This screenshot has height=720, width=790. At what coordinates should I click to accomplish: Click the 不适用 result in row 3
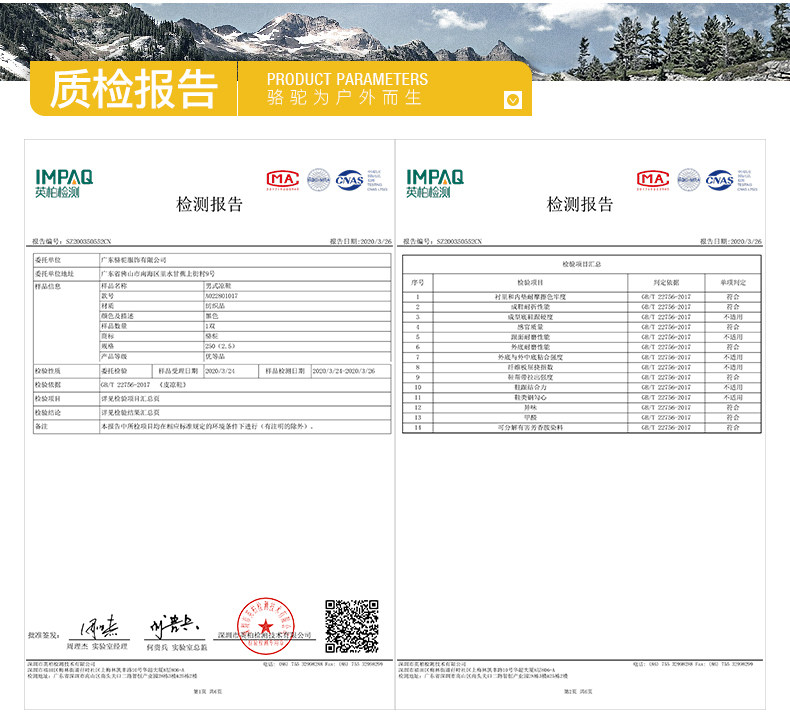pyautogui.click(x=733, y=317)
